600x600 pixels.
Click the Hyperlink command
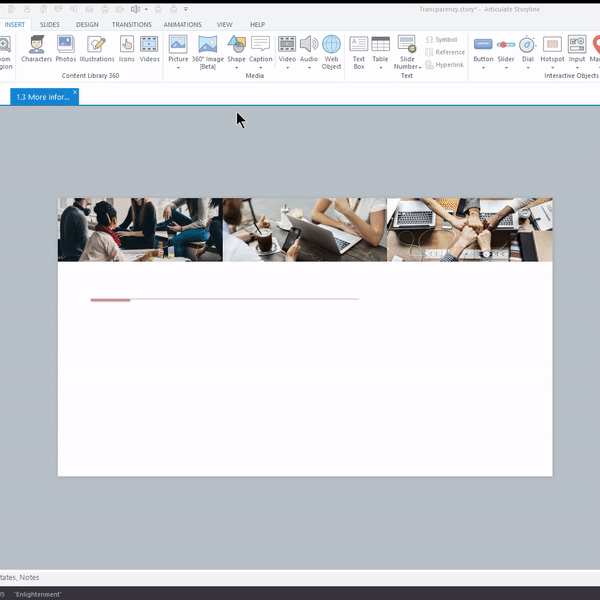(x=444, y=65)
